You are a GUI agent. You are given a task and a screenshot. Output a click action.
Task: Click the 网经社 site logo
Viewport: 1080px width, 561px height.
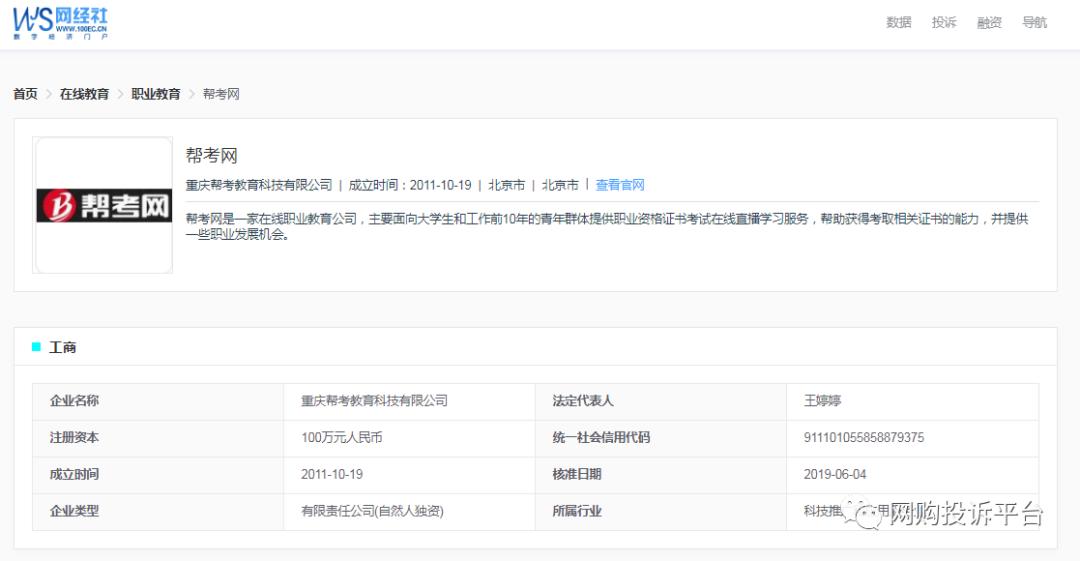tap(60, 22)
